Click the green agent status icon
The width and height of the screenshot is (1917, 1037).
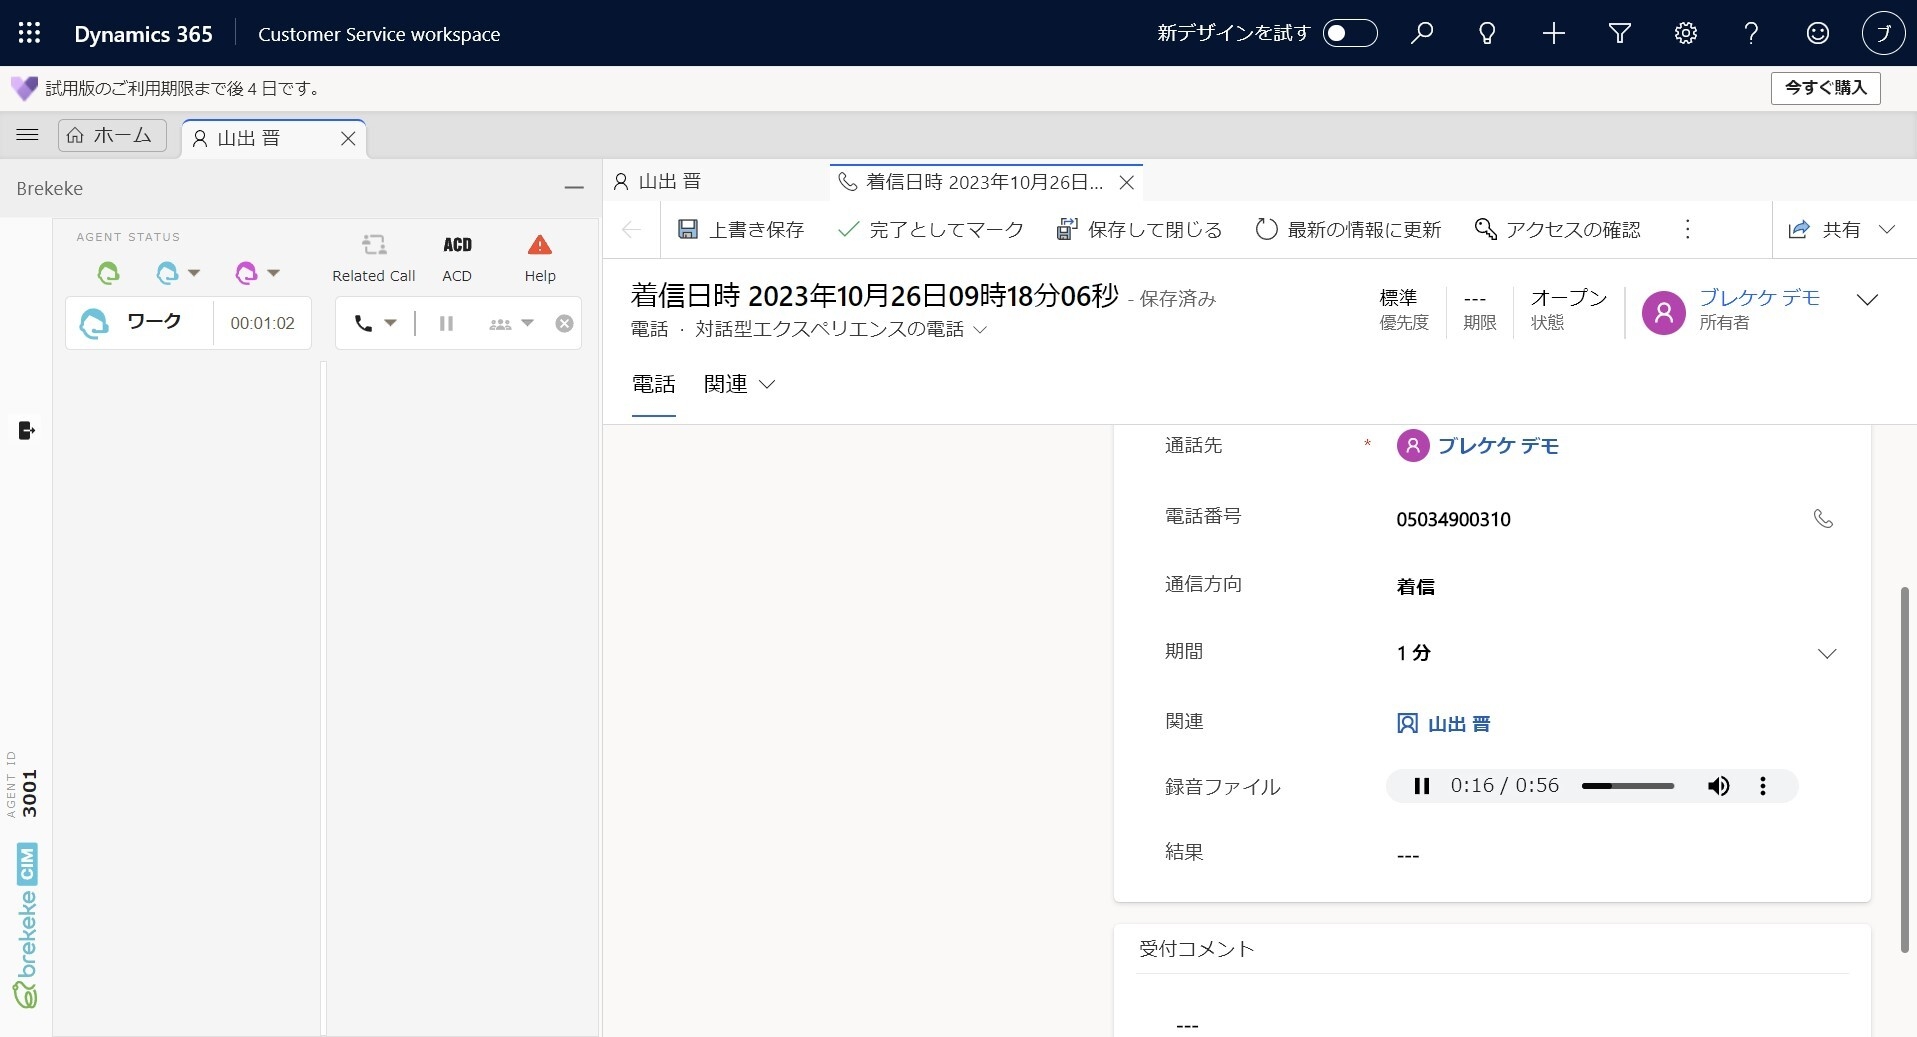[108, 272]
